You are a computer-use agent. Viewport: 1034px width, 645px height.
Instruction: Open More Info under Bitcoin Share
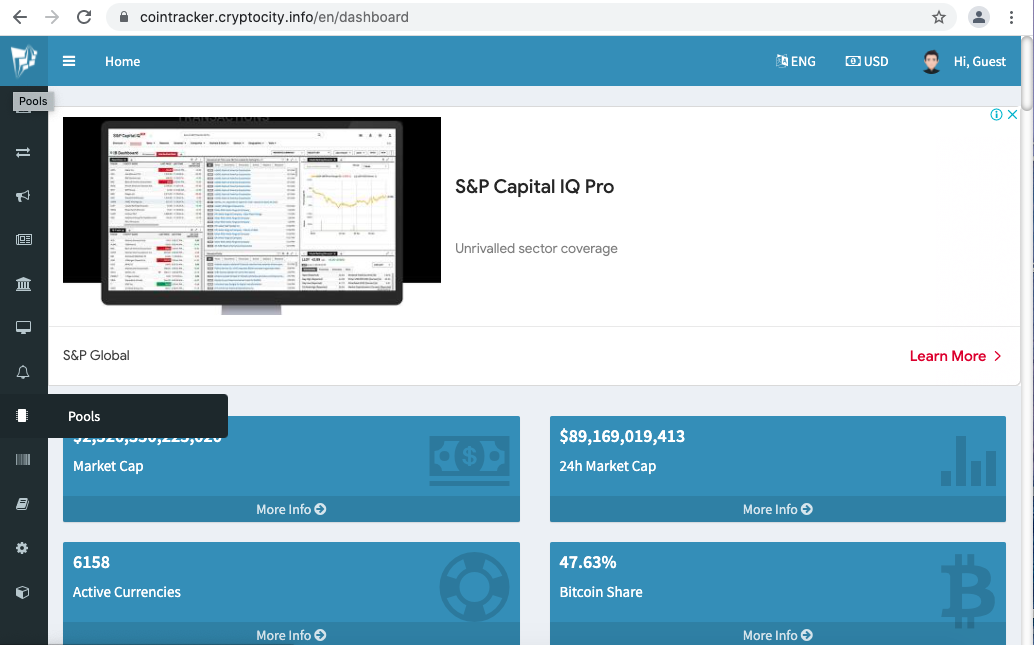[777, 635]
